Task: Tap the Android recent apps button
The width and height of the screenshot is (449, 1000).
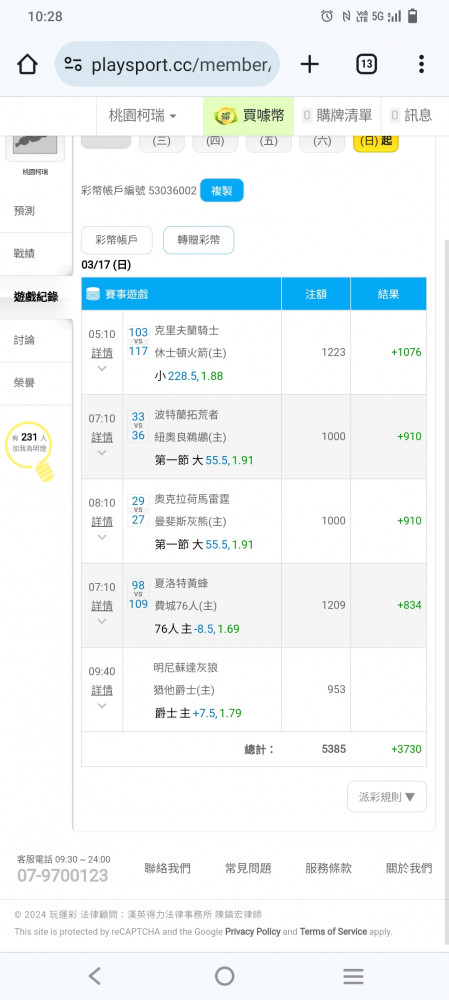Action: 353,976
